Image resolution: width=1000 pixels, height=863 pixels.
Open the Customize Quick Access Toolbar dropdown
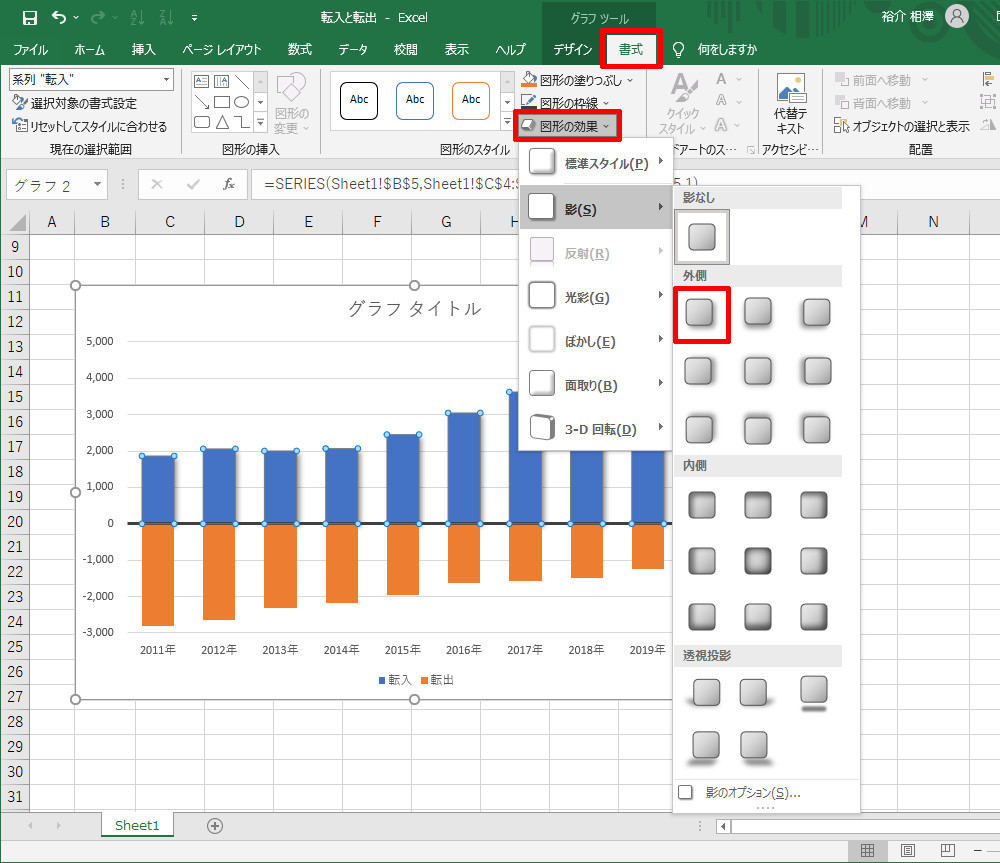pos(195,18)
